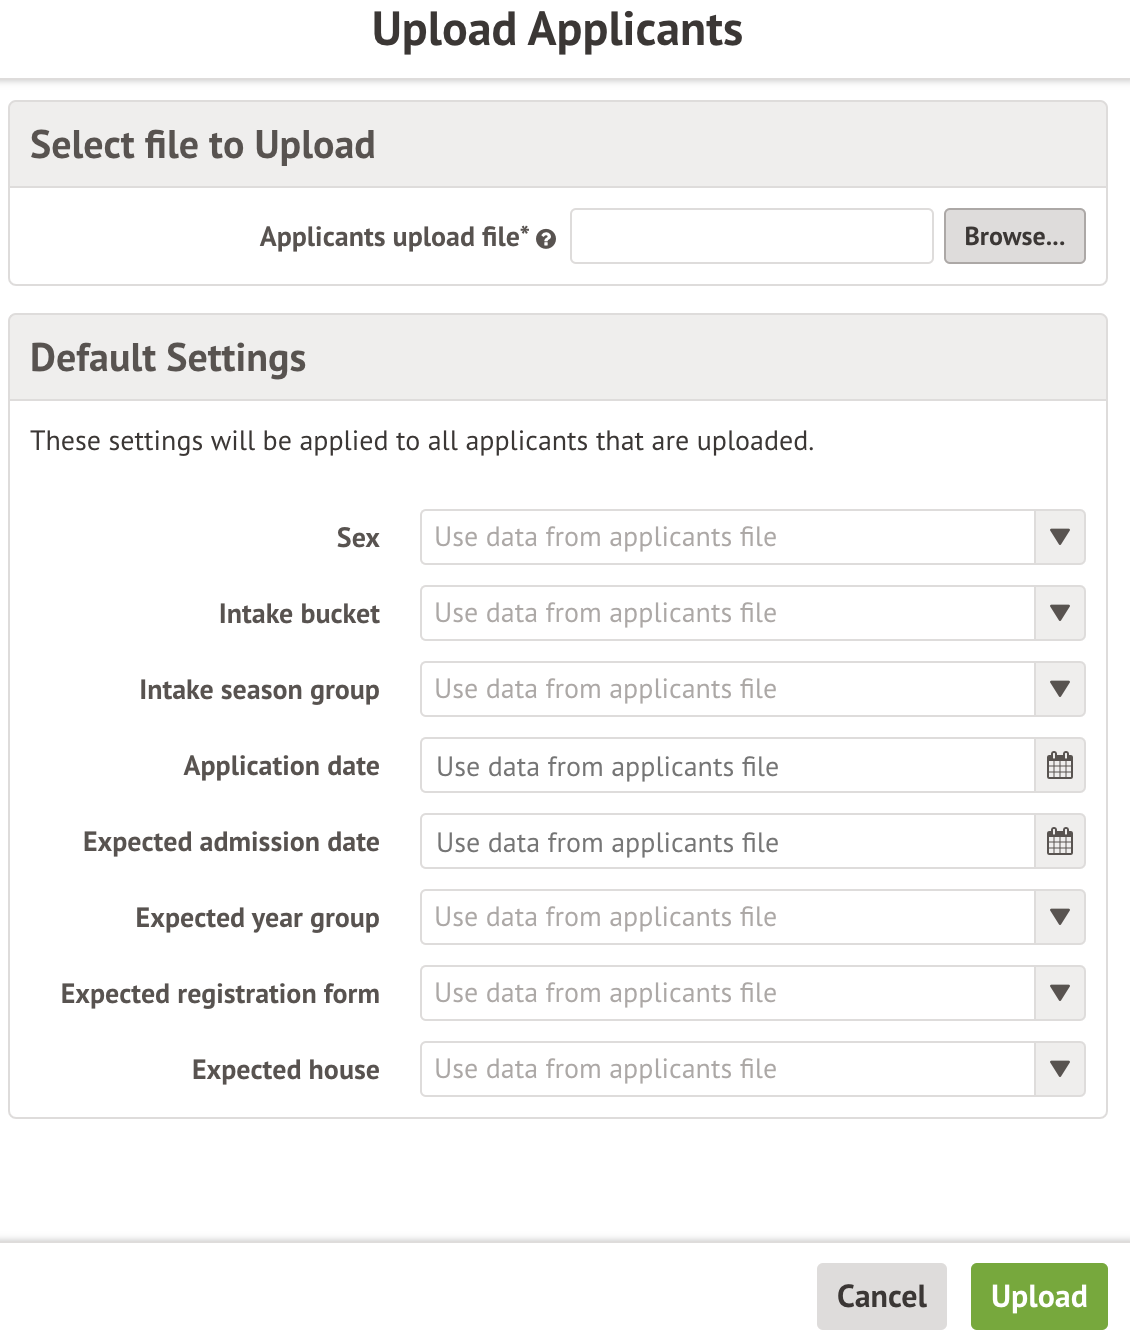Image resolution: width=1130 pixels, height=1332 pixels.
Task: Cancel the upload dialog
Action: pyautogui.click(x=881, y=1297)
